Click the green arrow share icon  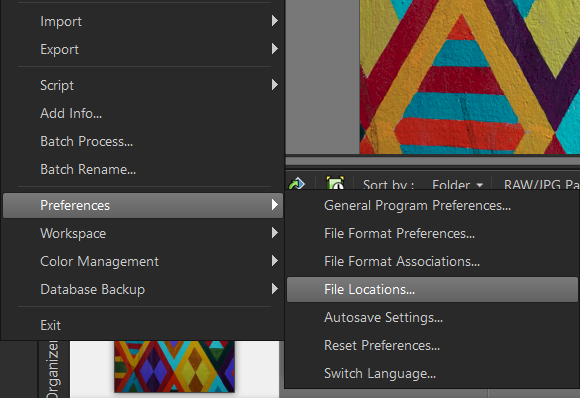(x=297, y=183)
